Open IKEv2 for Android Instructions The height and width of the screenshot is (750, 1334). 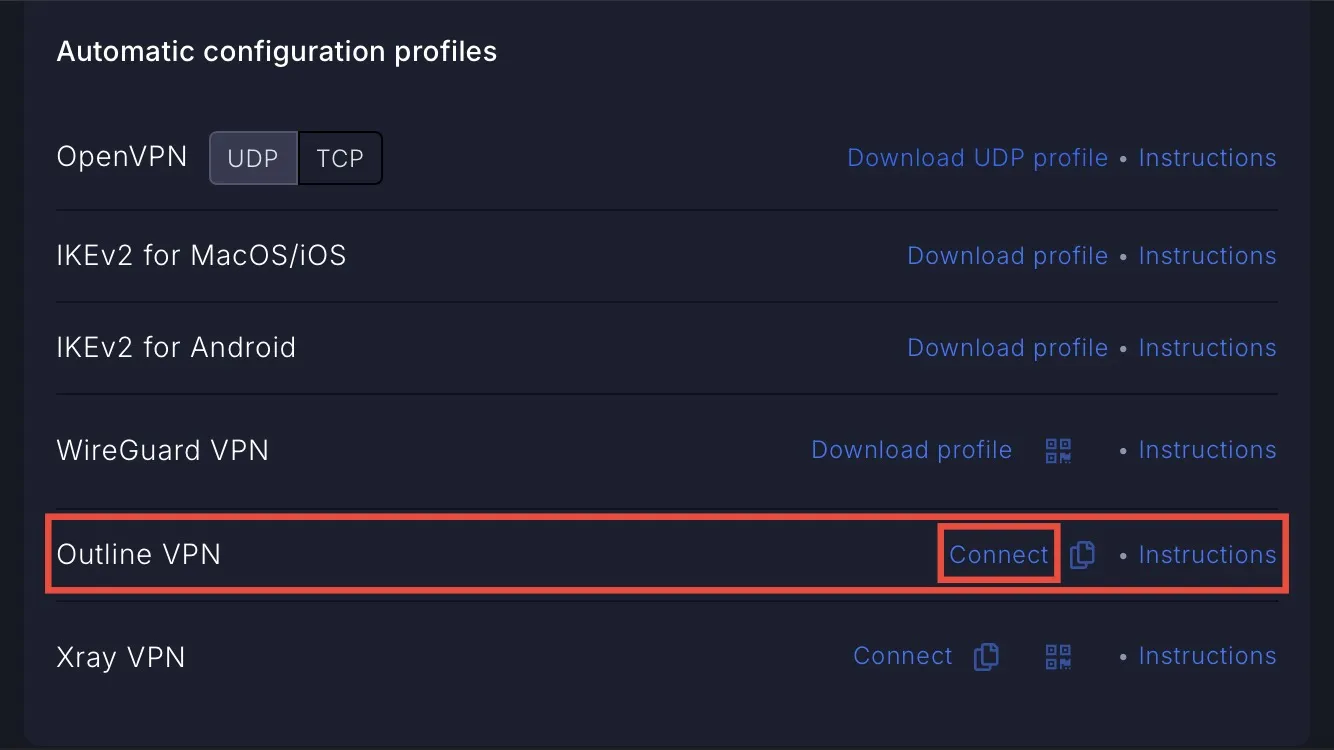(x=1207, y=348)
